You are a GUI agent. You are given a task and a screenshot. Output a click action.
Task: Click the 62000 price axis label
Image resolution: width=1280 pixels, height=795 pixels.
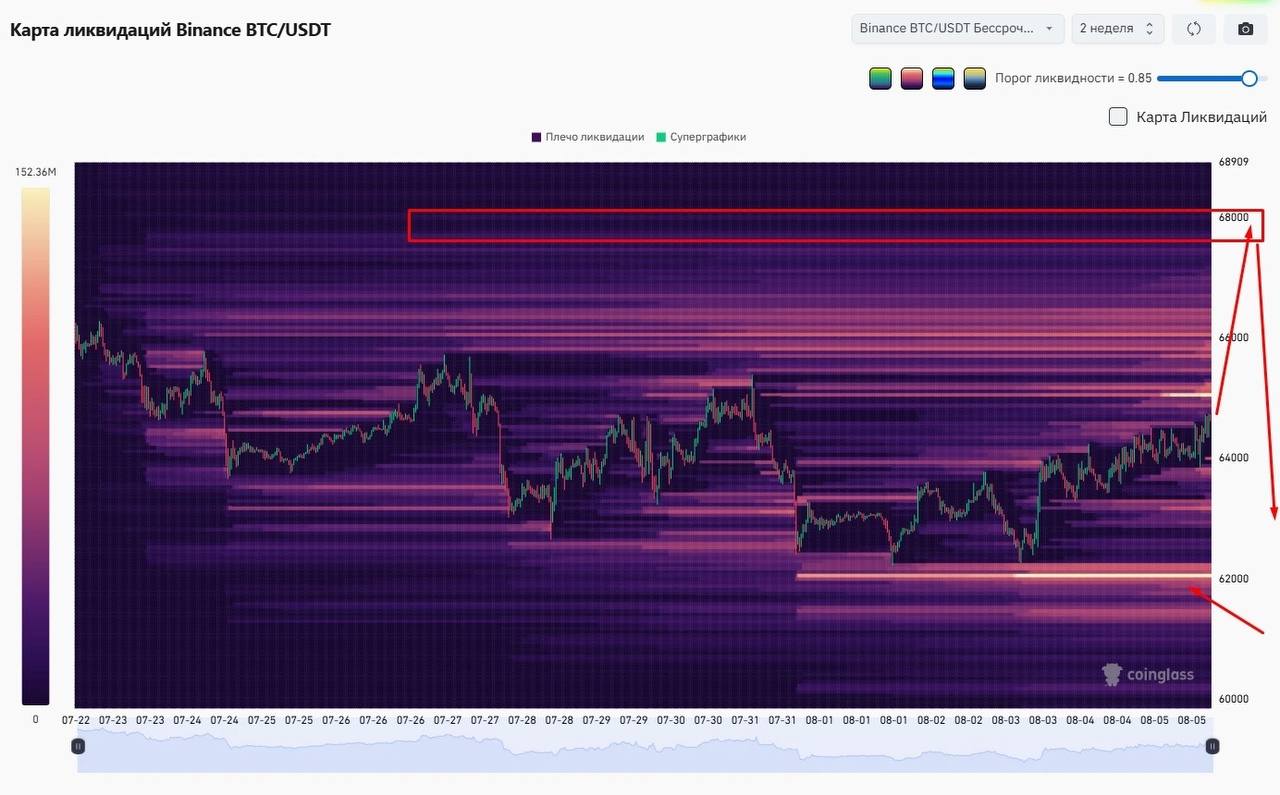pyautogui.click(x=1234, y=579)
